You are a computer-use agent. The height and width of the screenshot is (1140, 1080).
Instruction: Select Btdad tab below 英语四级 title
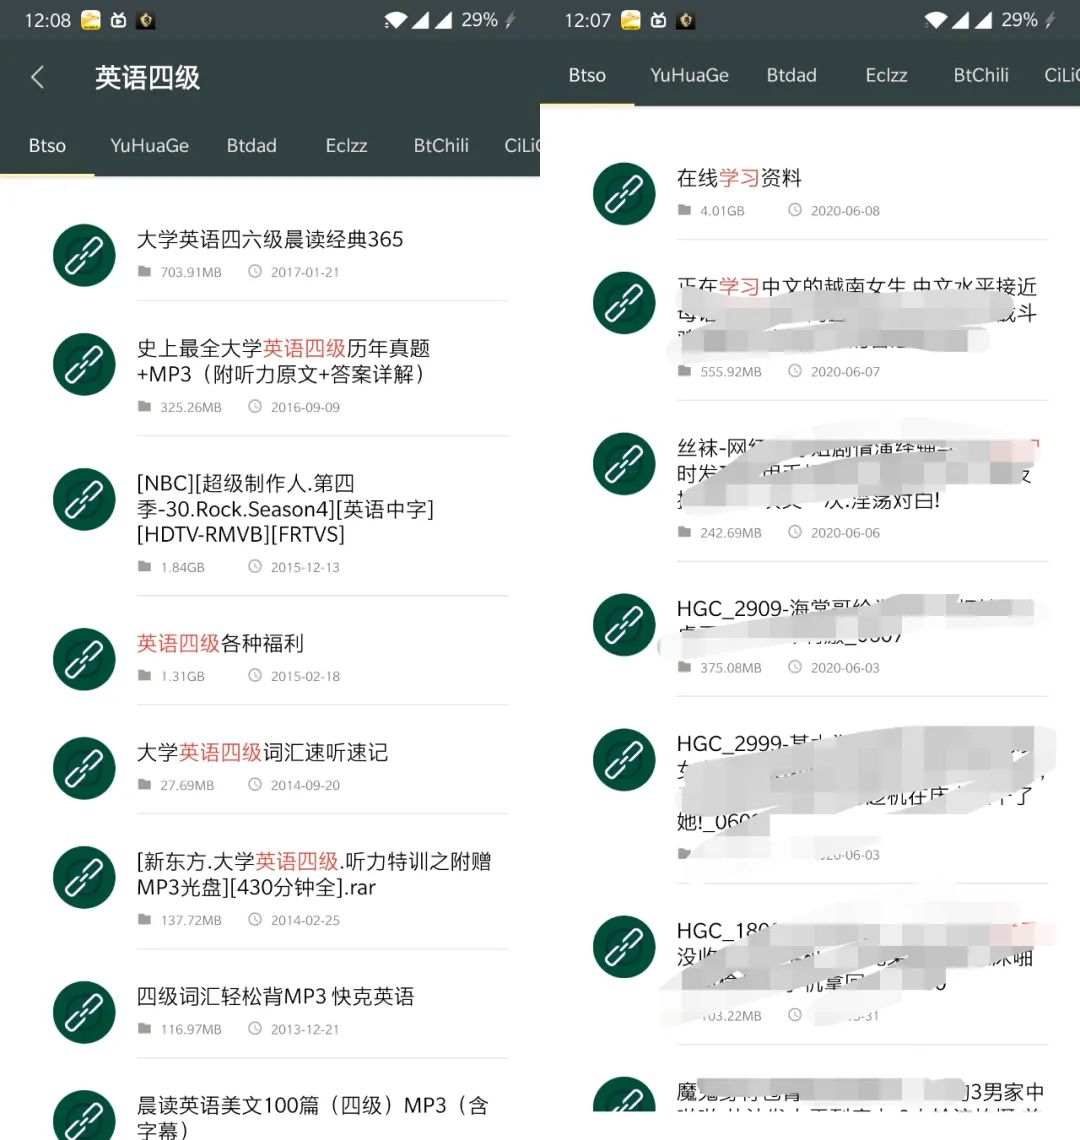click(x=251, y=146)
